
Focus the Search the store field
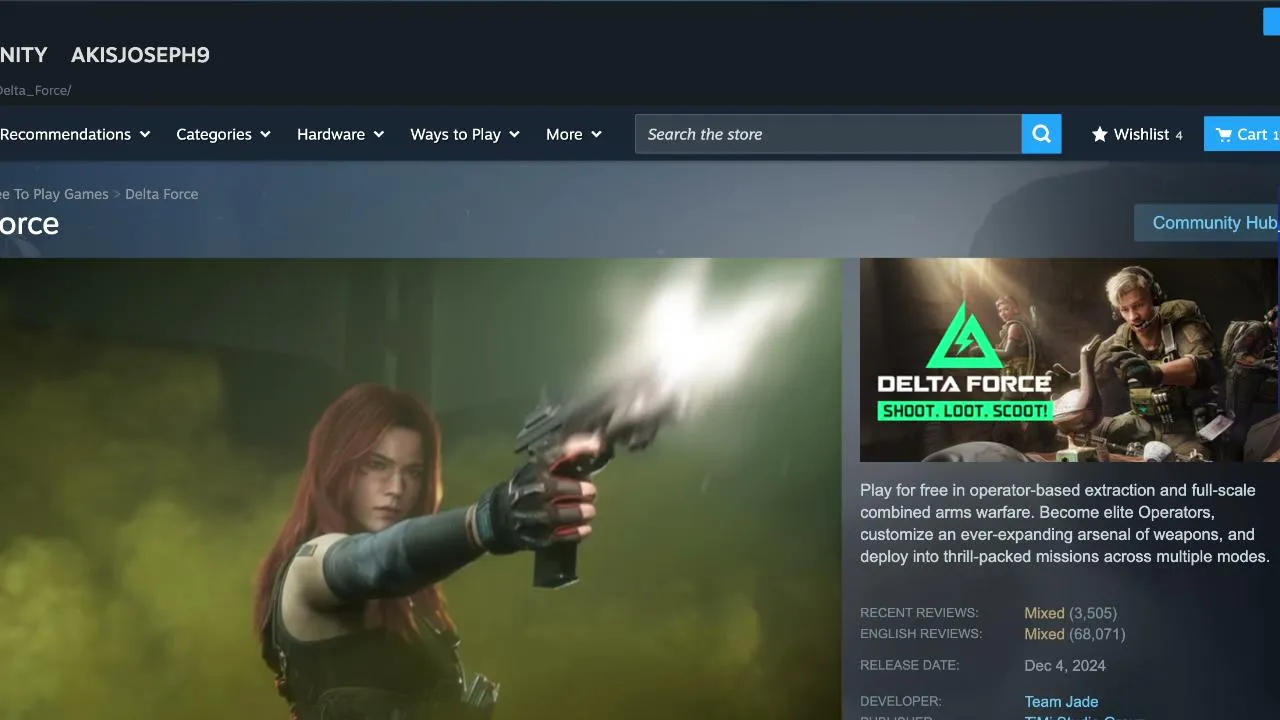point(828,134)
